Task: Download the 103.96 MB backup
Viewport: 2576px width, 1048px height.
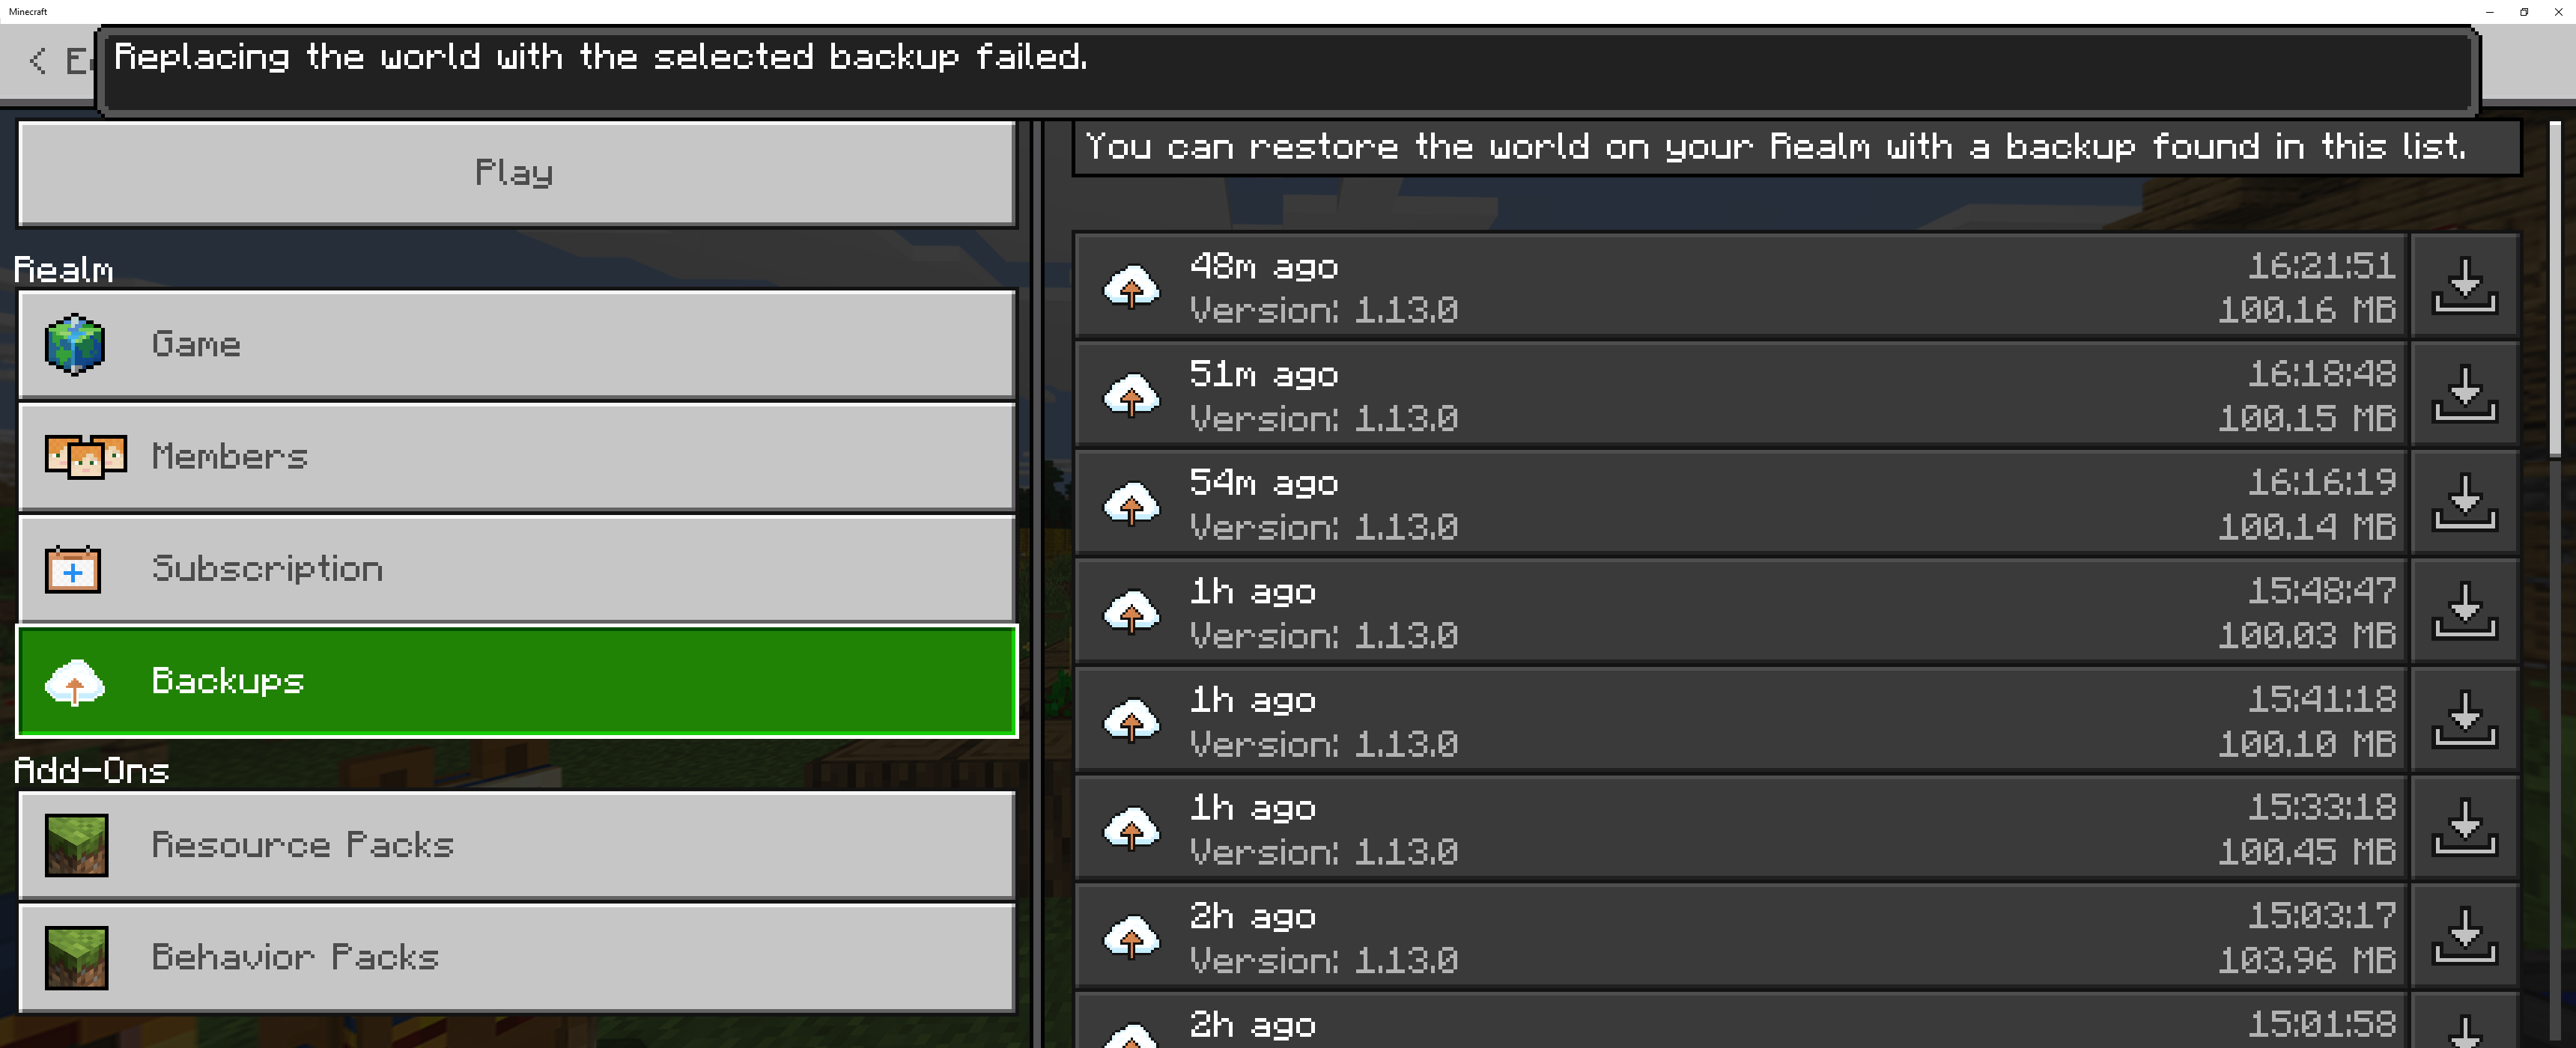Action: click(x=2464, y=936)
